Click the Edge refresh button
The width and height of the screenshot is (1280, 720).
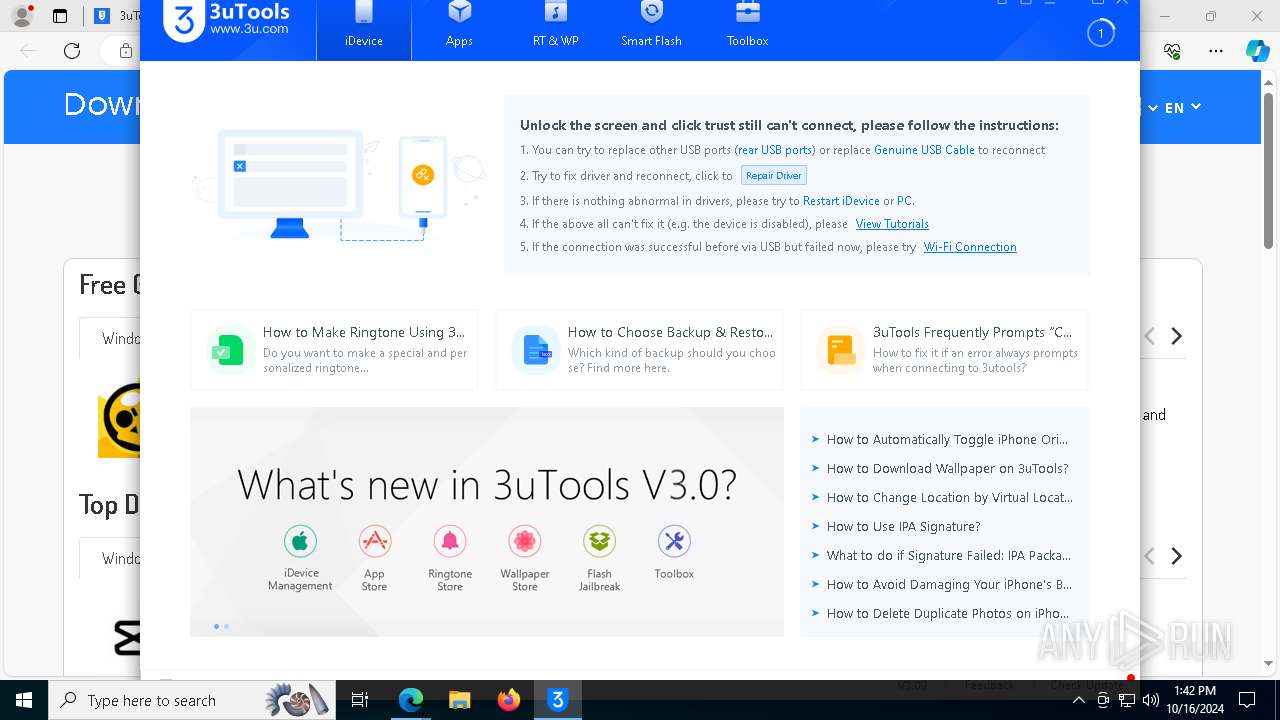pos(72,51)
